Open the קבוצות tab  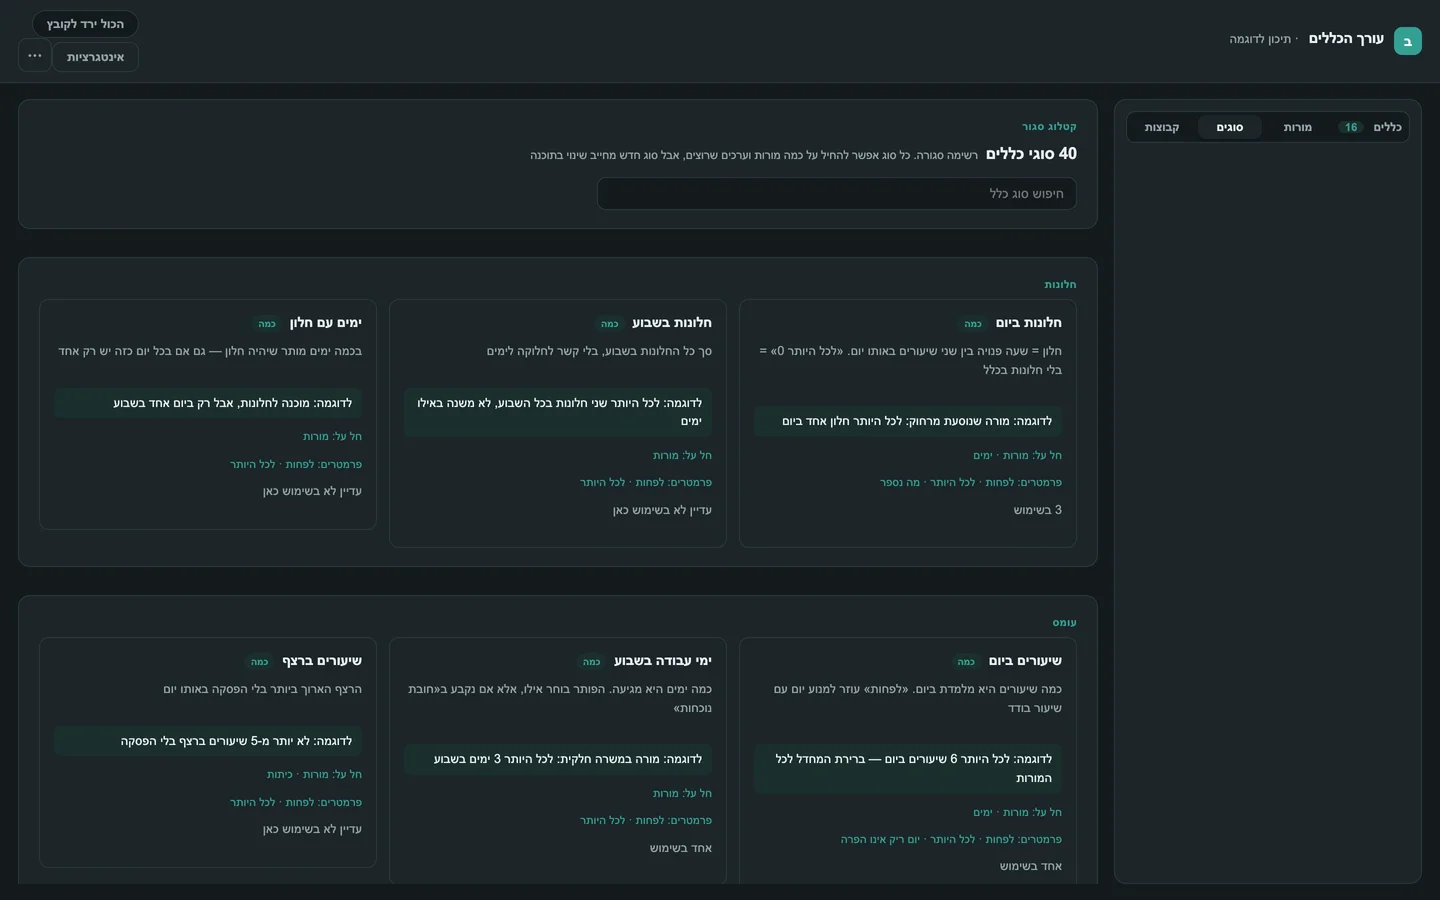(x=1162, y=127)
